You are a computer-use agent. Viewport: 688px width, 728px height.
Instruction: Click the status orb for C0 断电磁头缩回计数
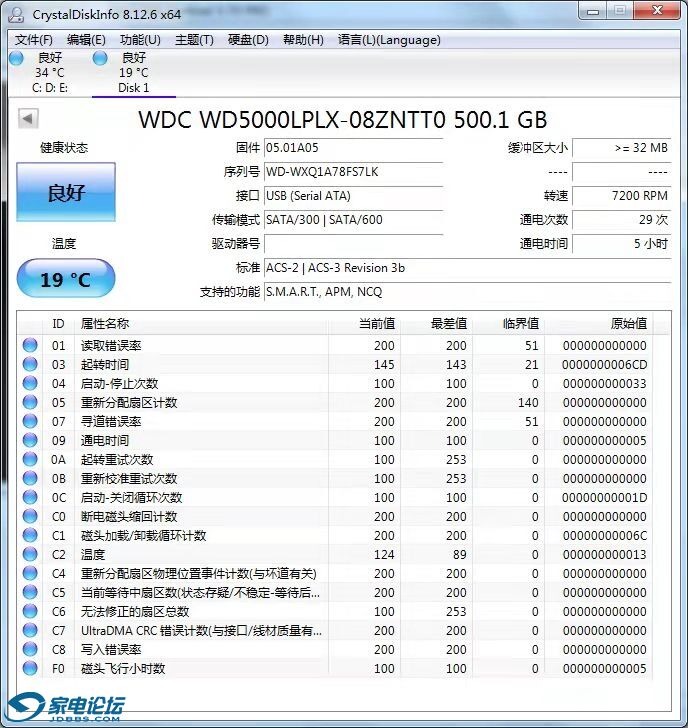(x=30, y=516)
